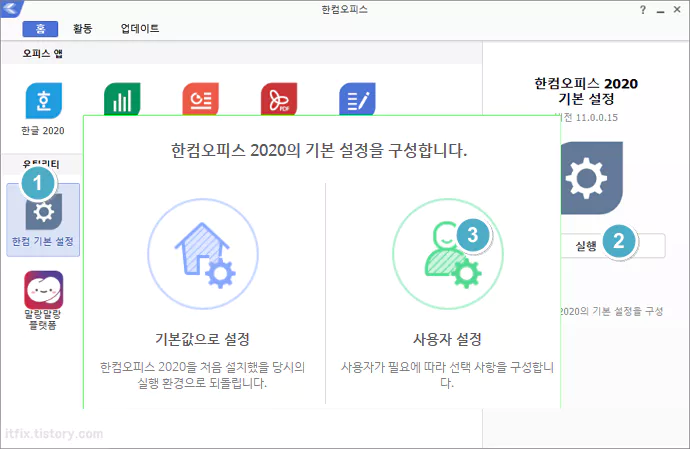Open the 활동 tab

(x=83, y=29)
